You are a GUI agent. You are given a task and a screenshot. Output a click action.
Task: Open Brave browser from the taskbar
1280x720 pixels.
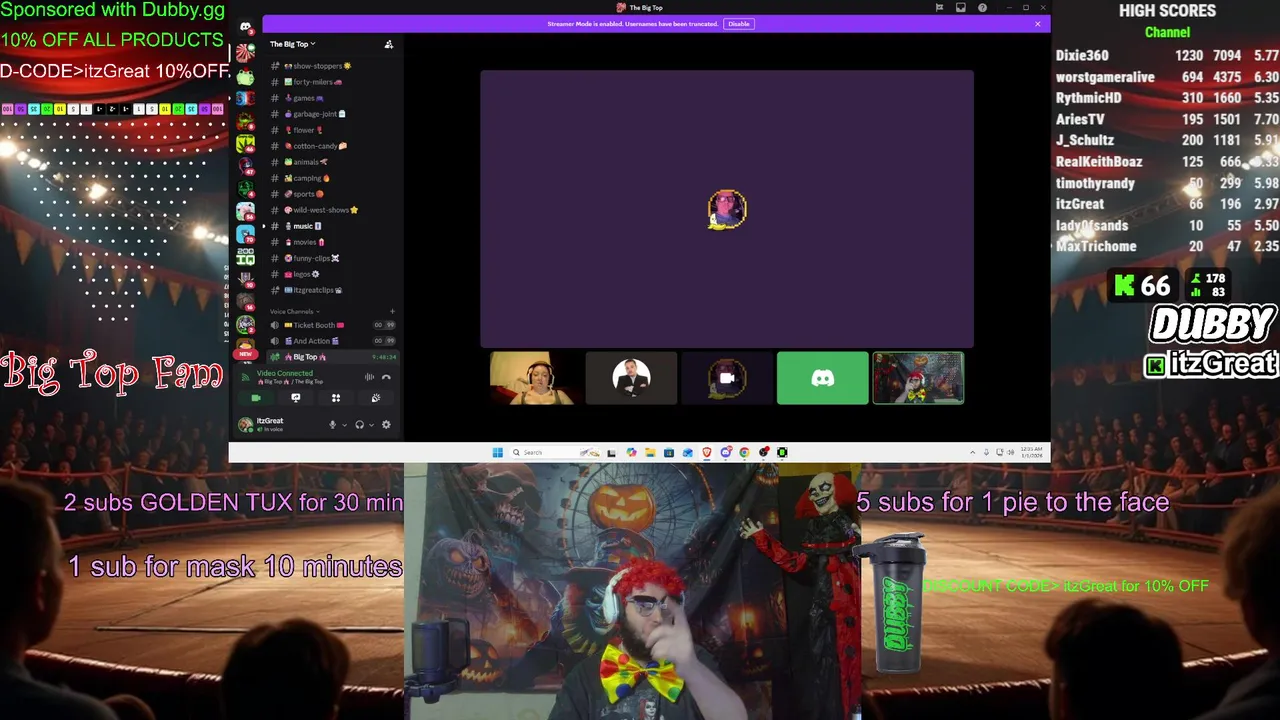click(707, 452)
